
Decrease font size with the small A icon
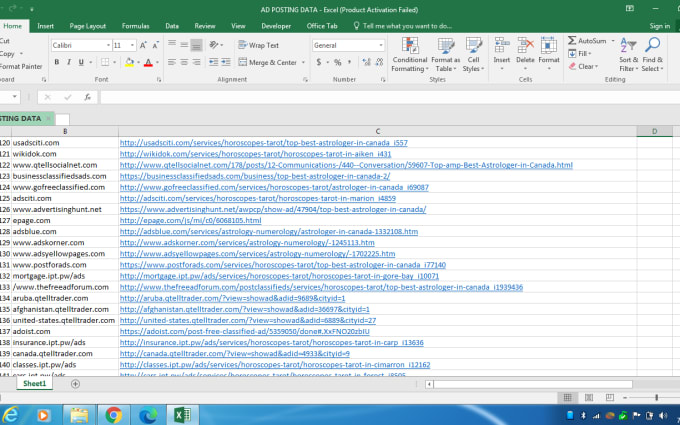pos(156,45)
